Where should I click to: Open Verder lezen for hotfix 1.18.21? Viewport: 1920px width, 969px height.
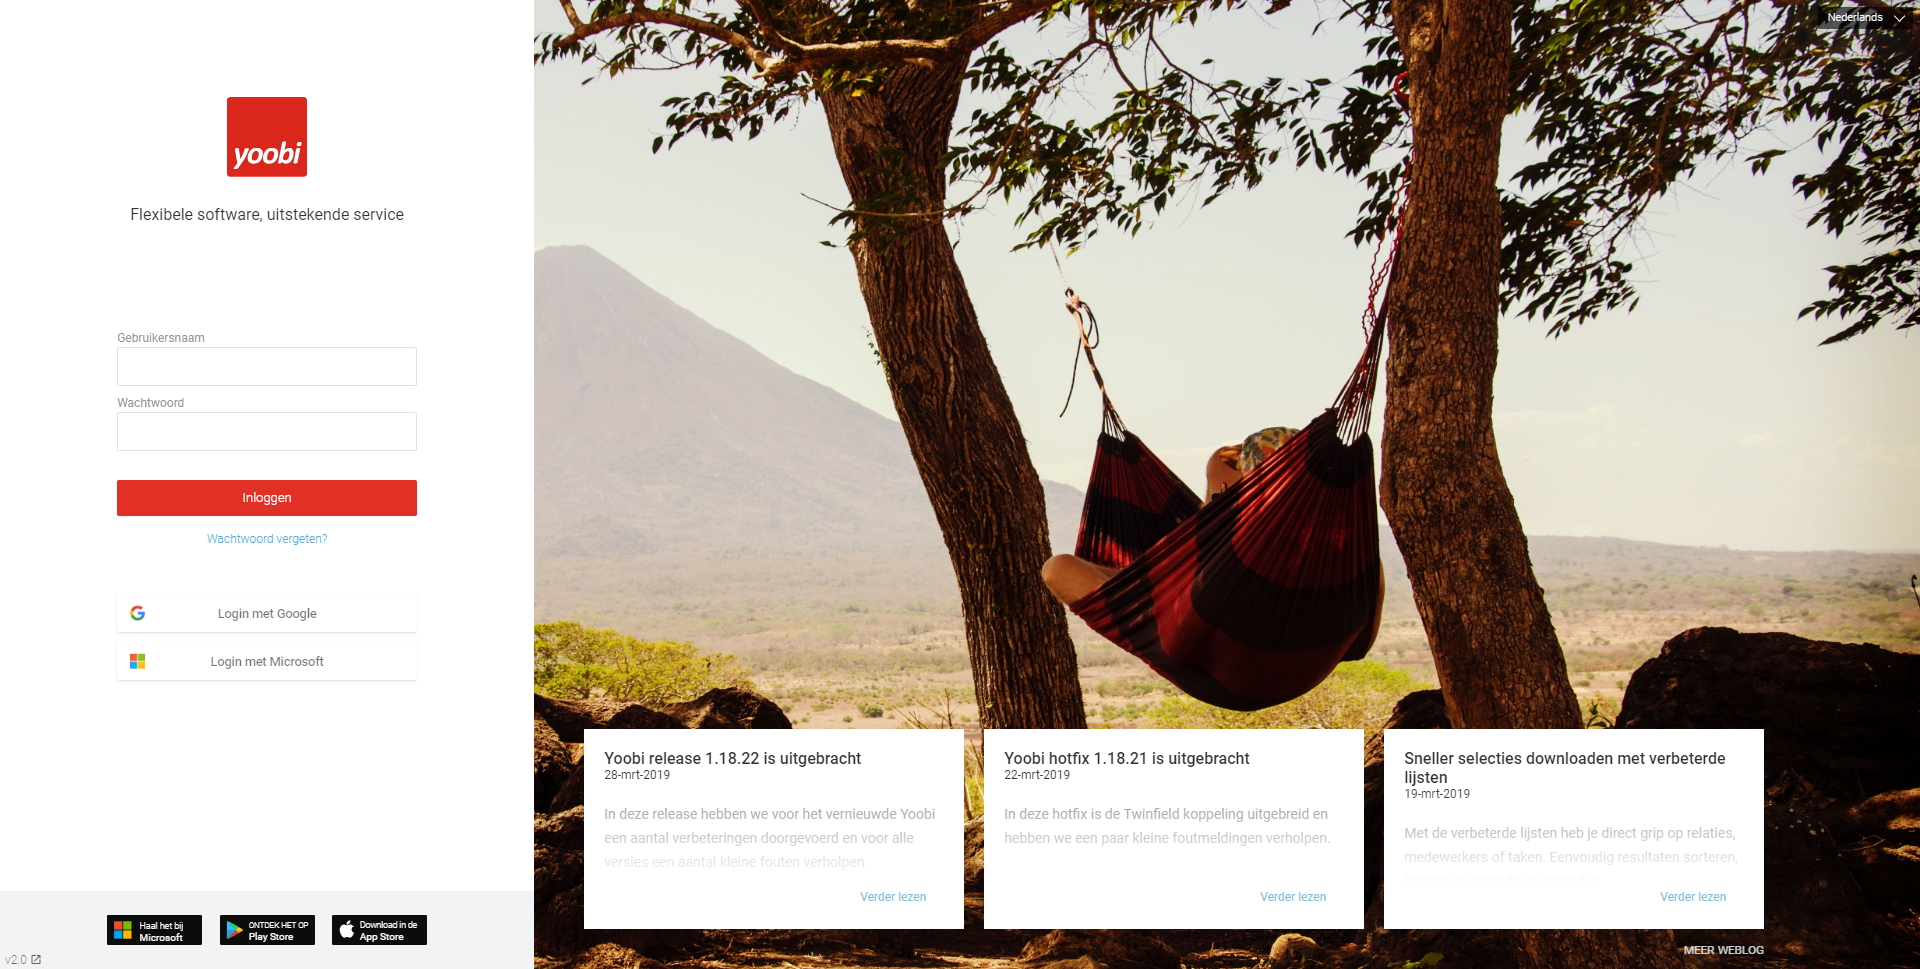[x=1293, y=897]
